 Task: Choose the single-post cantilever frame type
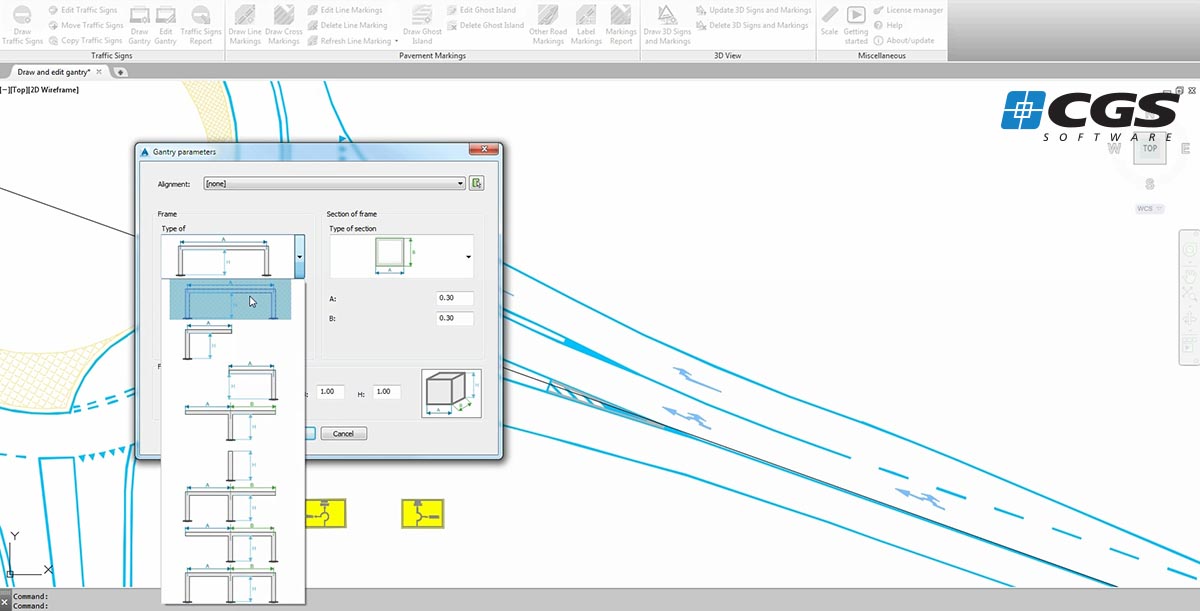(208, 342)
